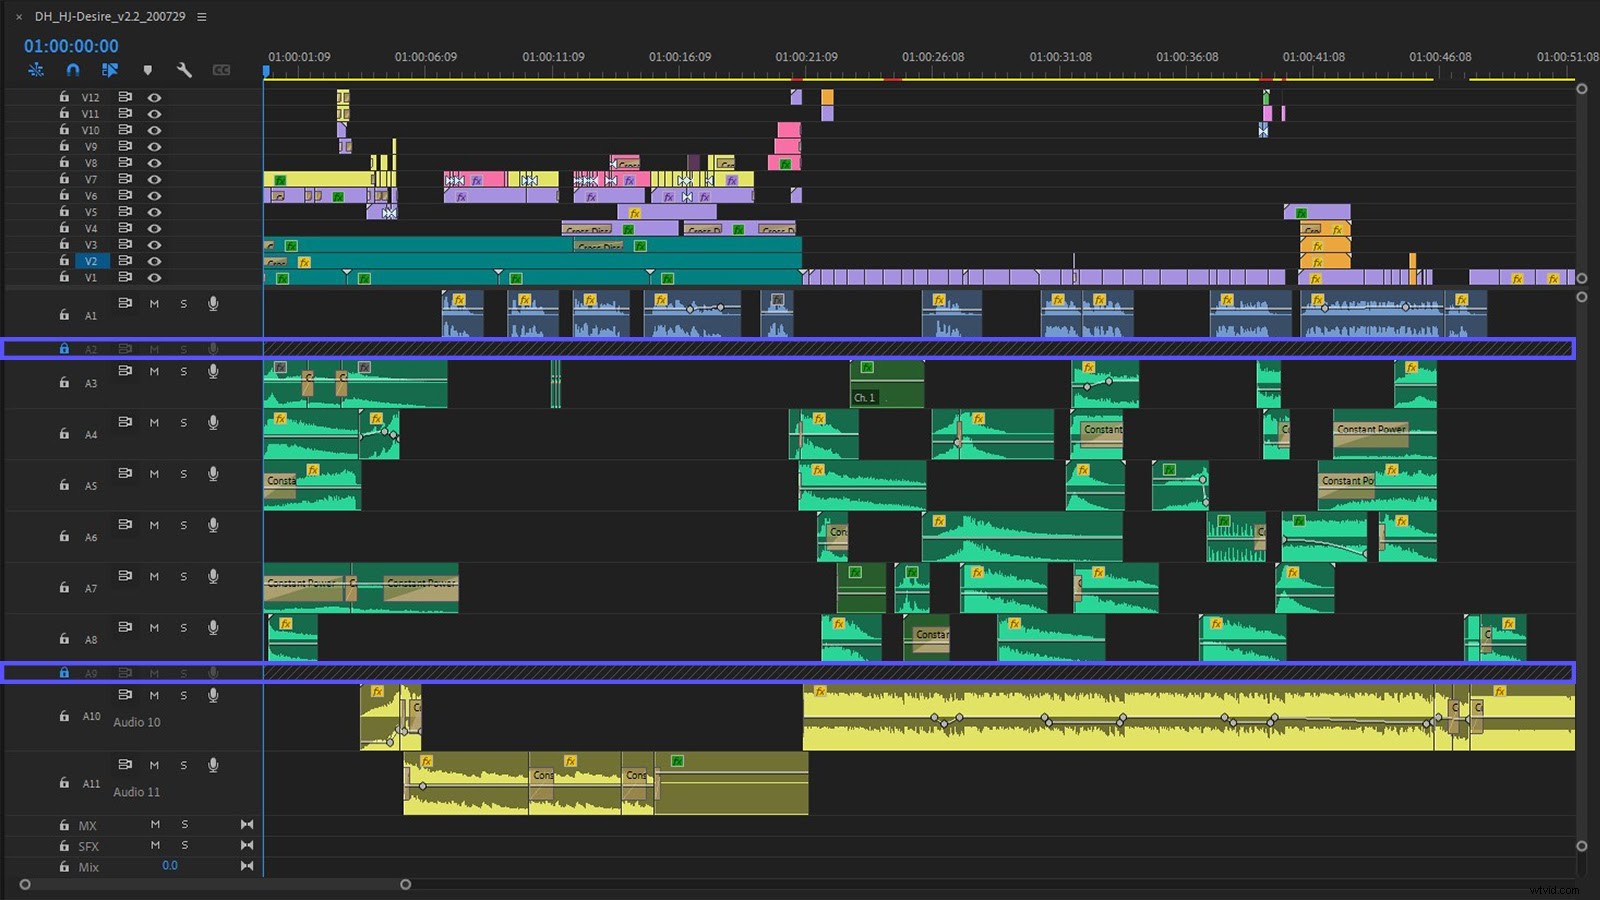The image size is (1600, 900).
Task: Hide track V1 using its eye toggle
Action: [155, 277]
